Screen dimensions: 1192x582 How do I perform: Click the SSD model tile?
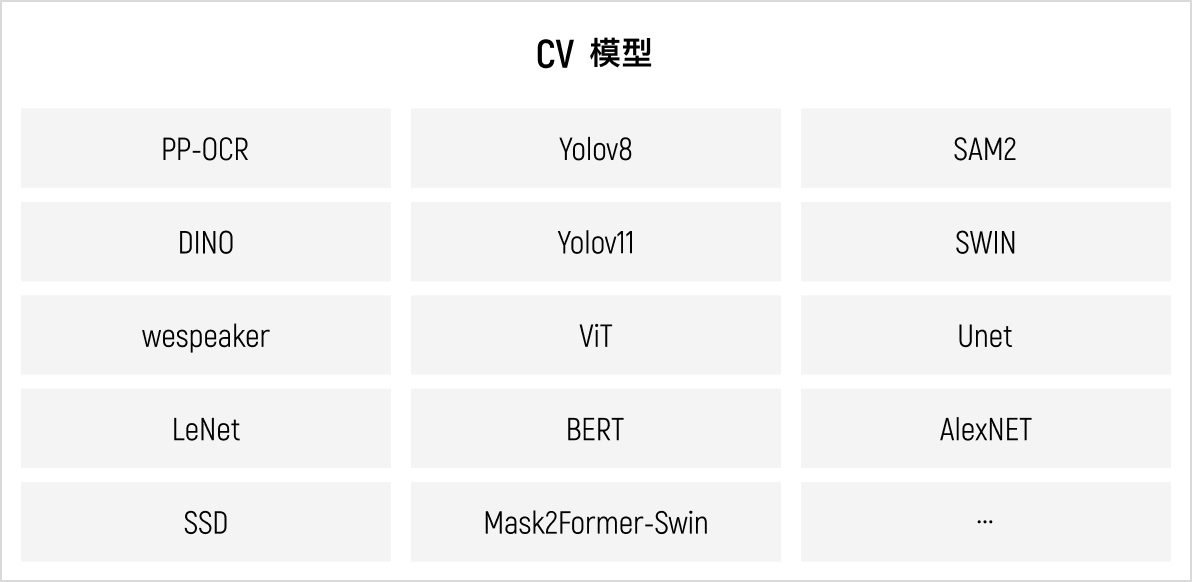205,522
